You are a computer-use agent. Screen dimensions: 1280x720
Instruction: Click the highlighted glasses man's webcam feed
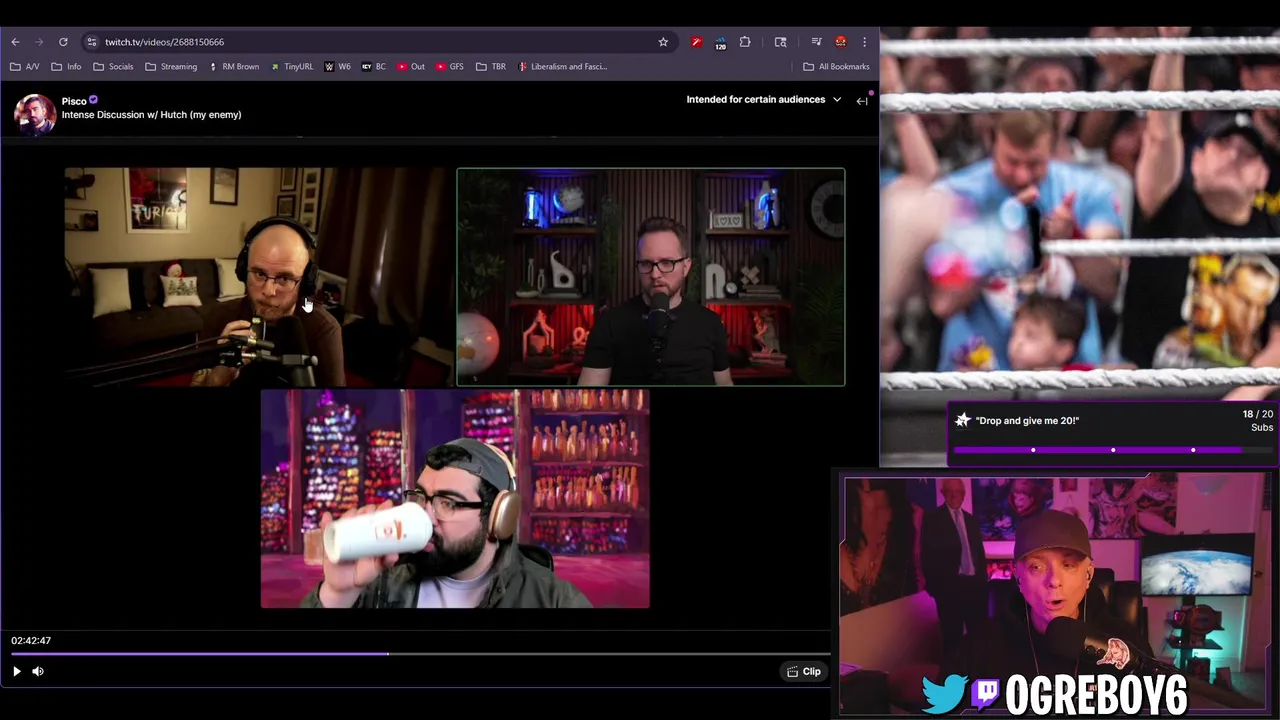coord(651,277)
